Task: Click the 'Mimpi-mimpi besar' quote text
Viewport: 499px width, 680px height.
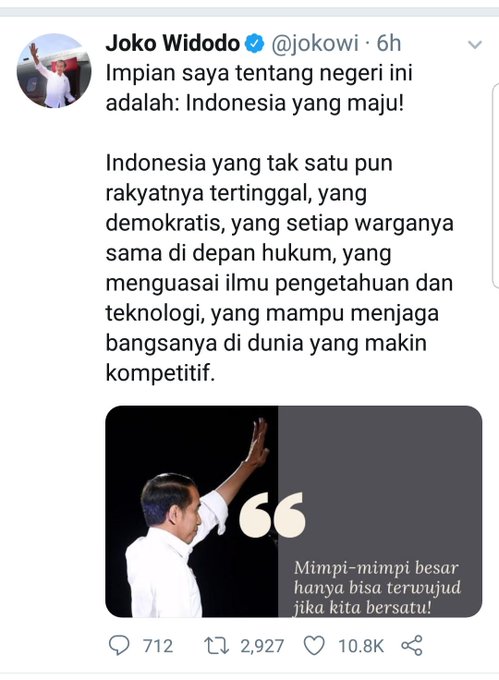Action: click(377, 587)
